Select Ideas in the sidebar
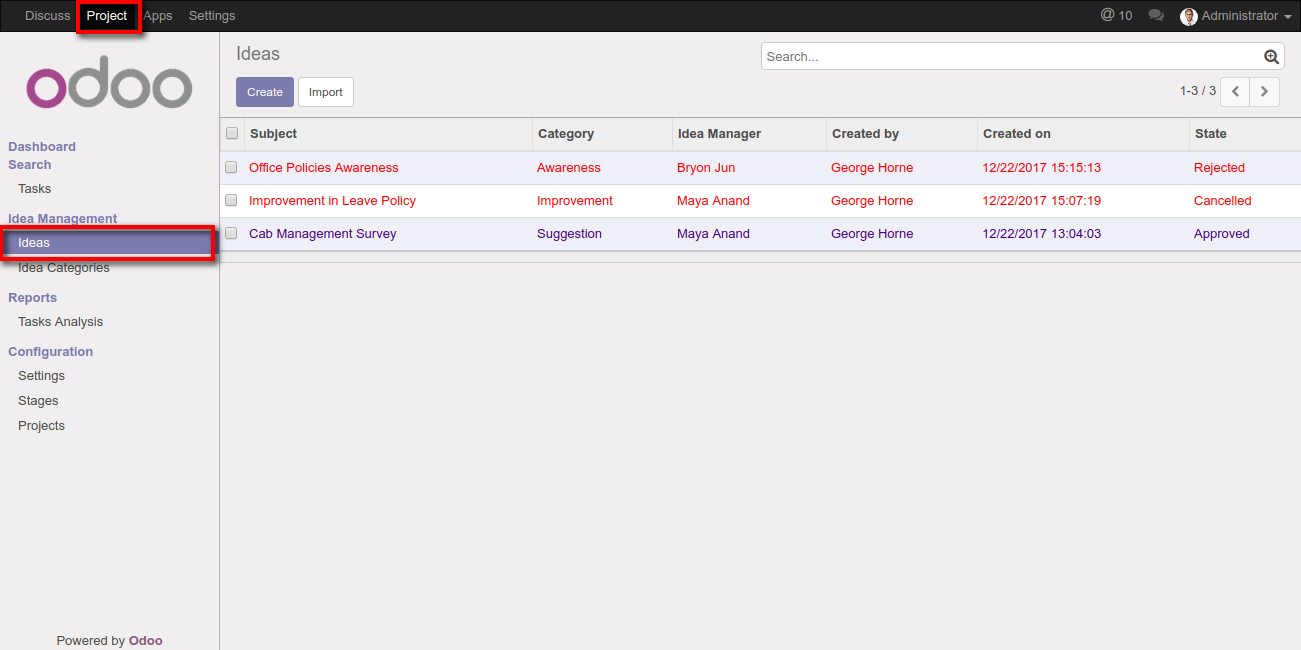Image resolution: width=1301 pixels, height=650 pixels. (109, 243)
